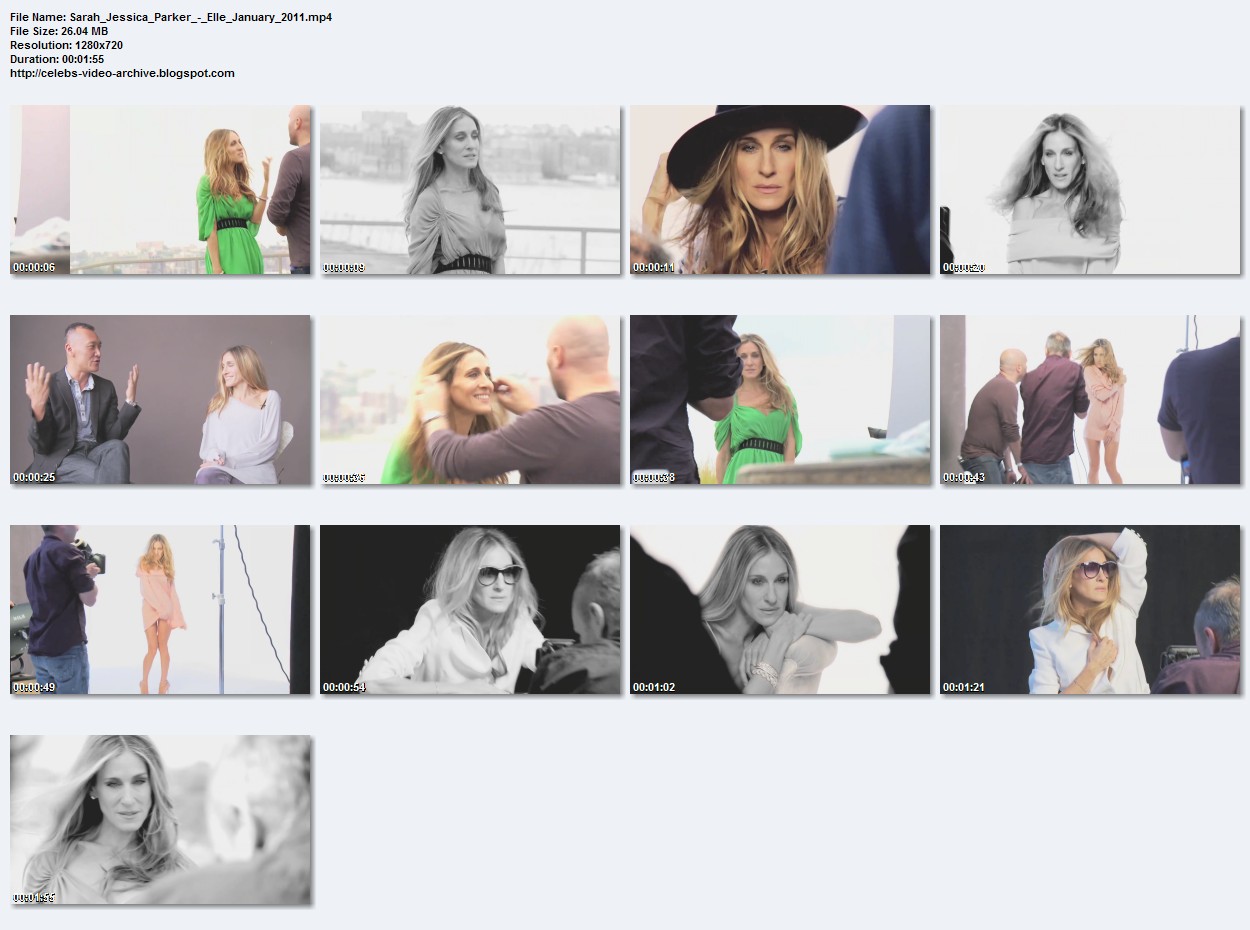The image size is (1250, 930).
Task: Open the last thumbnail in the bottom row
Action: (160, 820)
